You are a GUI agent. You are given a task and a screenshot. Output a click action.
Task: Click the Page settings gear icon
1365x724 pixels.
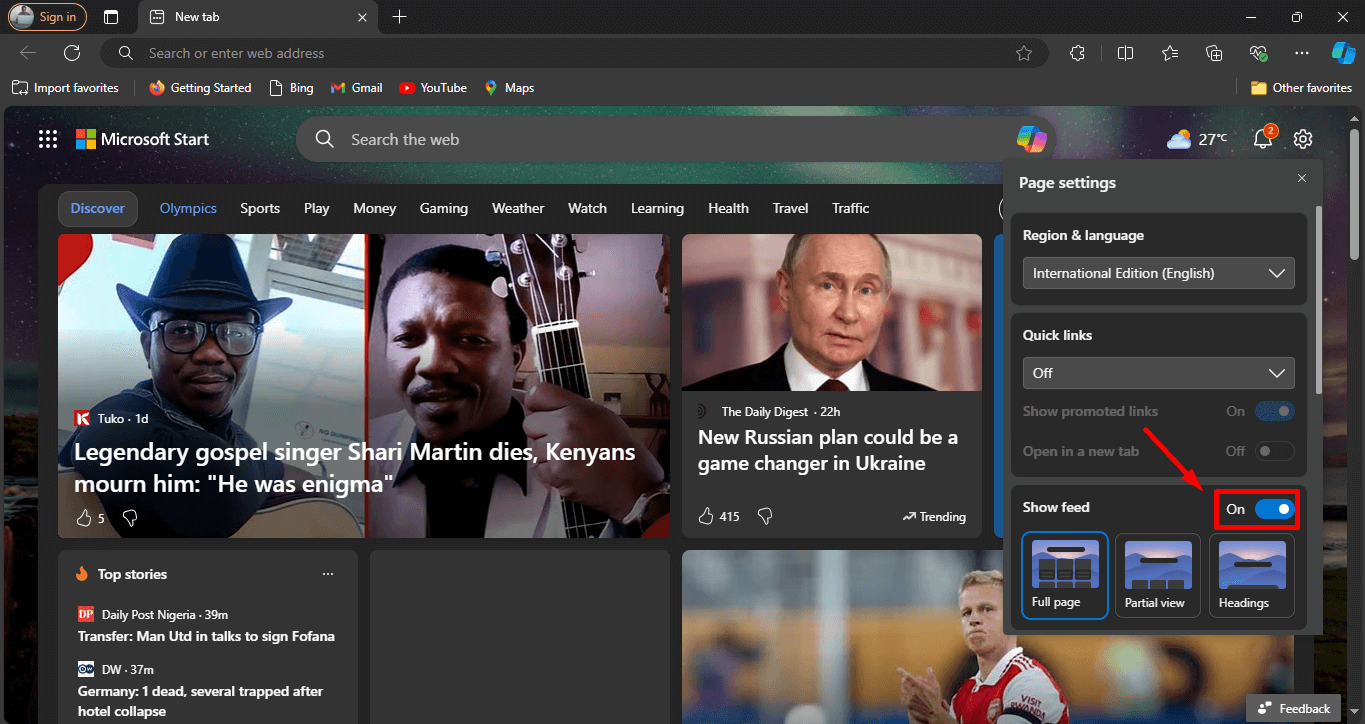click(1303, 140)
